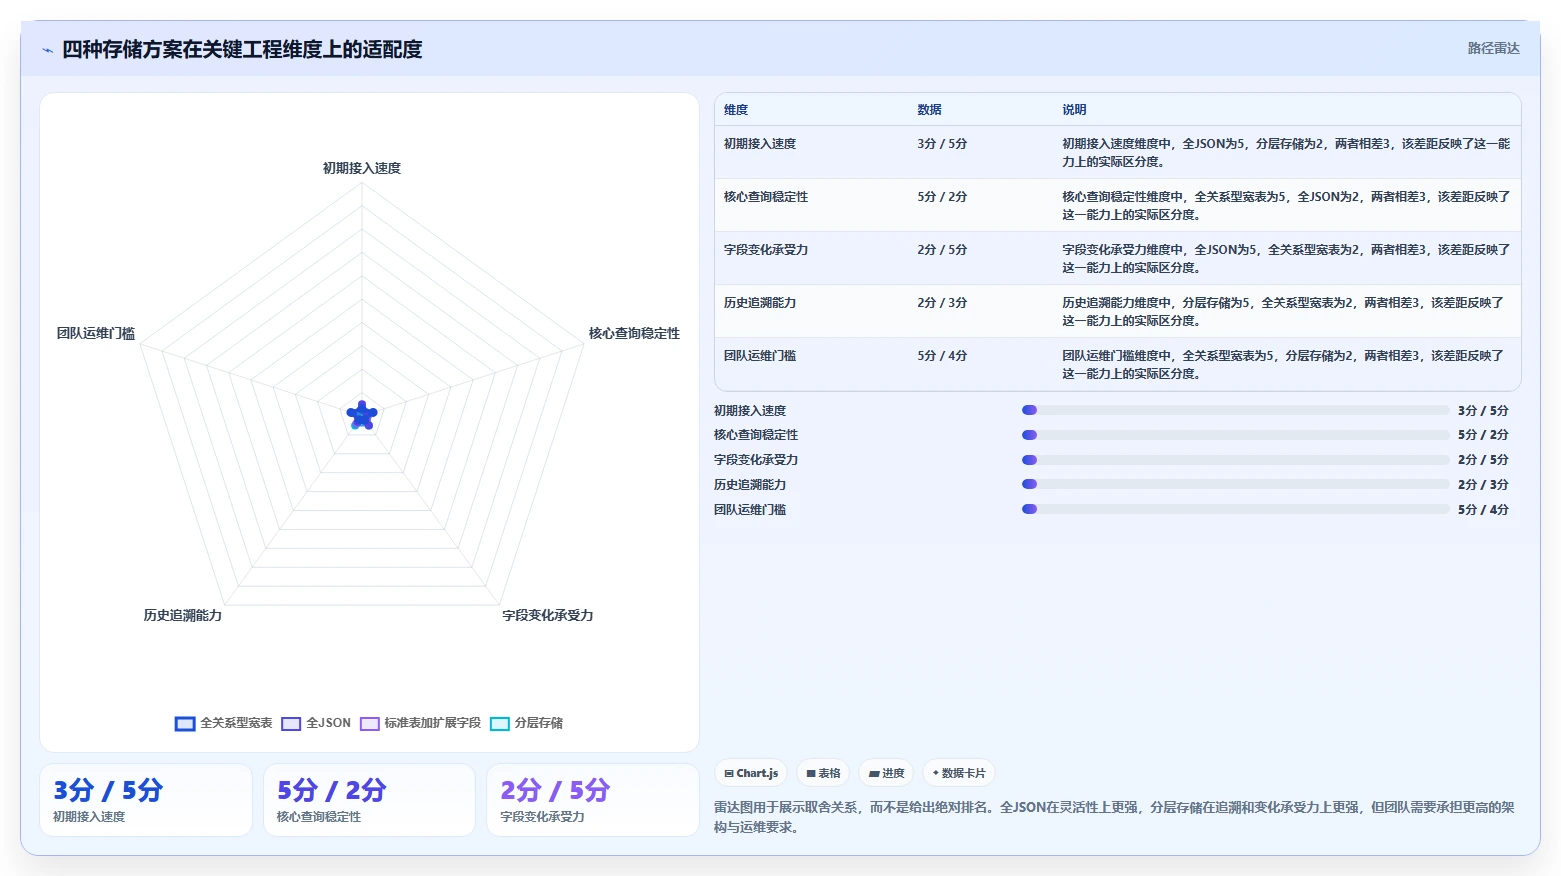Image resolution: width=1561 pixels, height=876 pixels.
Task: Click the 团队运维门槛 progress bar
Action: [1235, 509]
